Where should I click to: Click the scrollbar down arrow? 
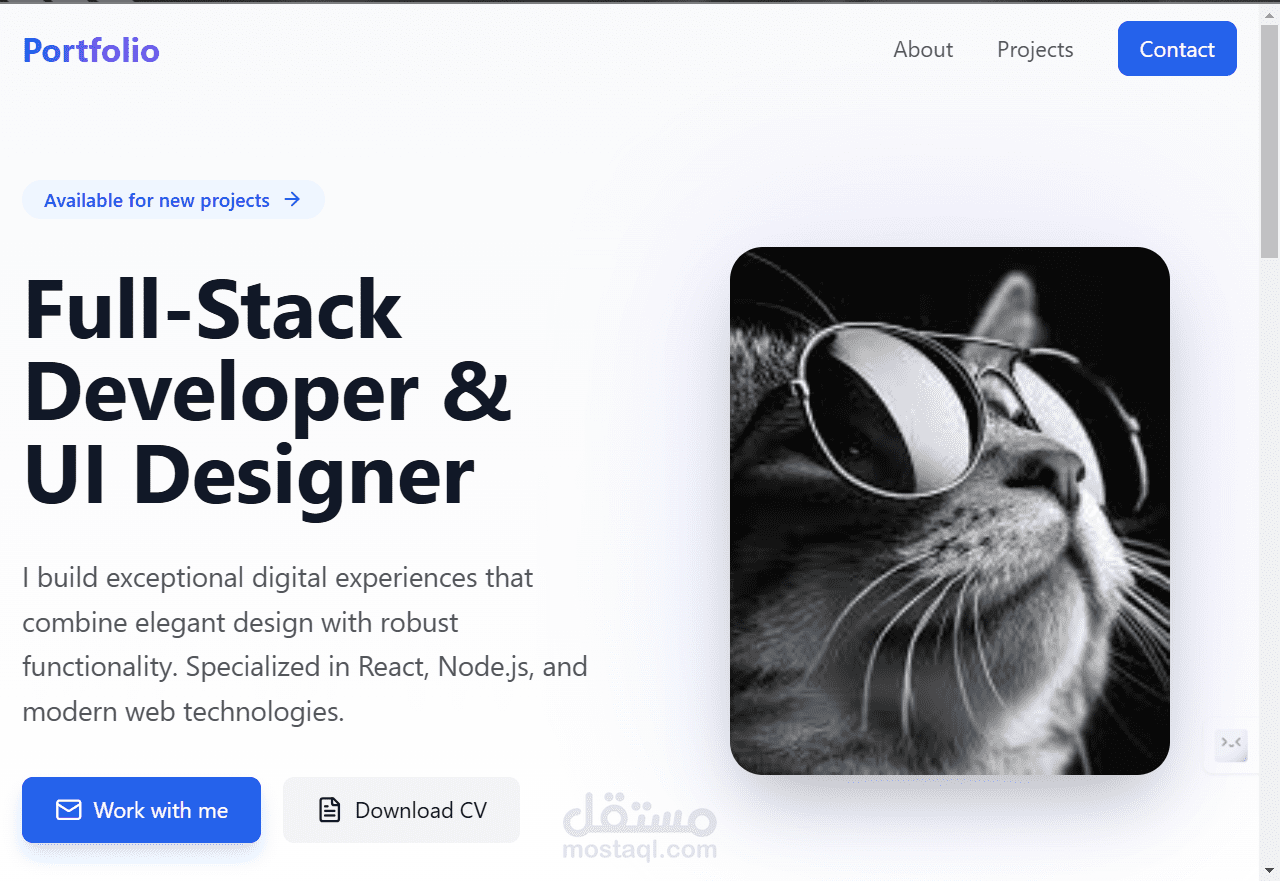click(x=1269, y=869)
